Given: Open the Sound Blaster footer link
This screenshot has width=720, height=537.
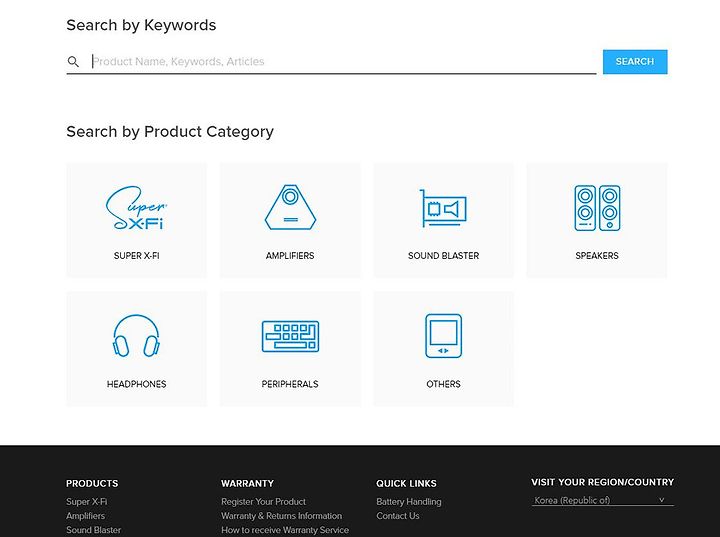Looking at the screenshot, I should (x=94, y=530).
